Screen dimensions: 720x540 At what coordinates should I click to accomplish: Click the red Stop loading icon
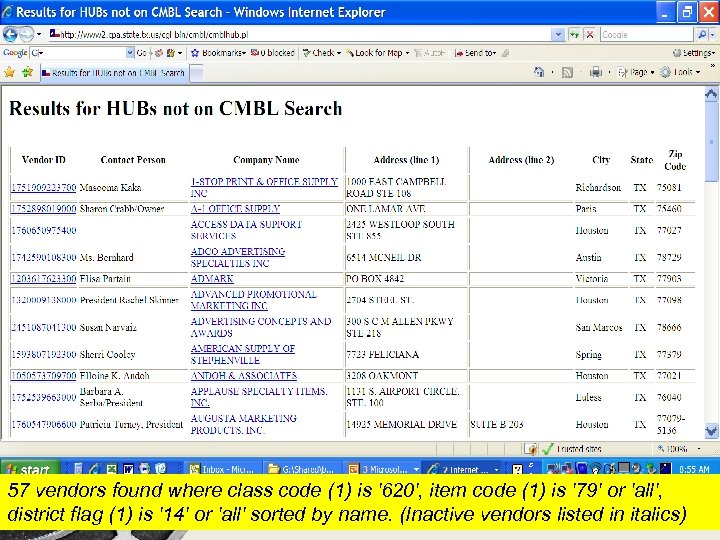click(x=590, y=34)
